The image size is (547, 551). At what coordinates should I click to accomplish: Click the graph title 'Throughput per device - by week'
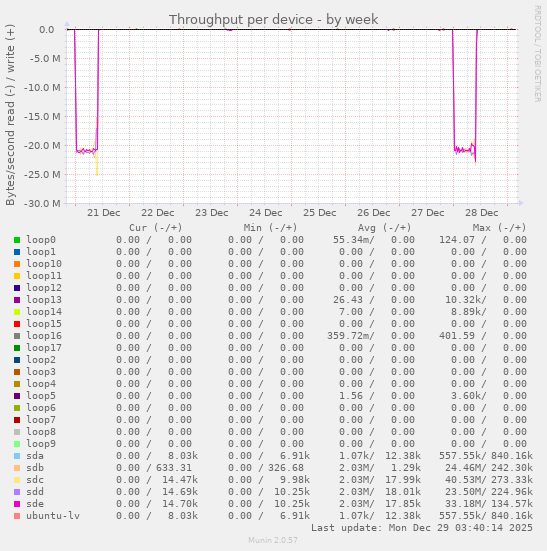(273, 20)
